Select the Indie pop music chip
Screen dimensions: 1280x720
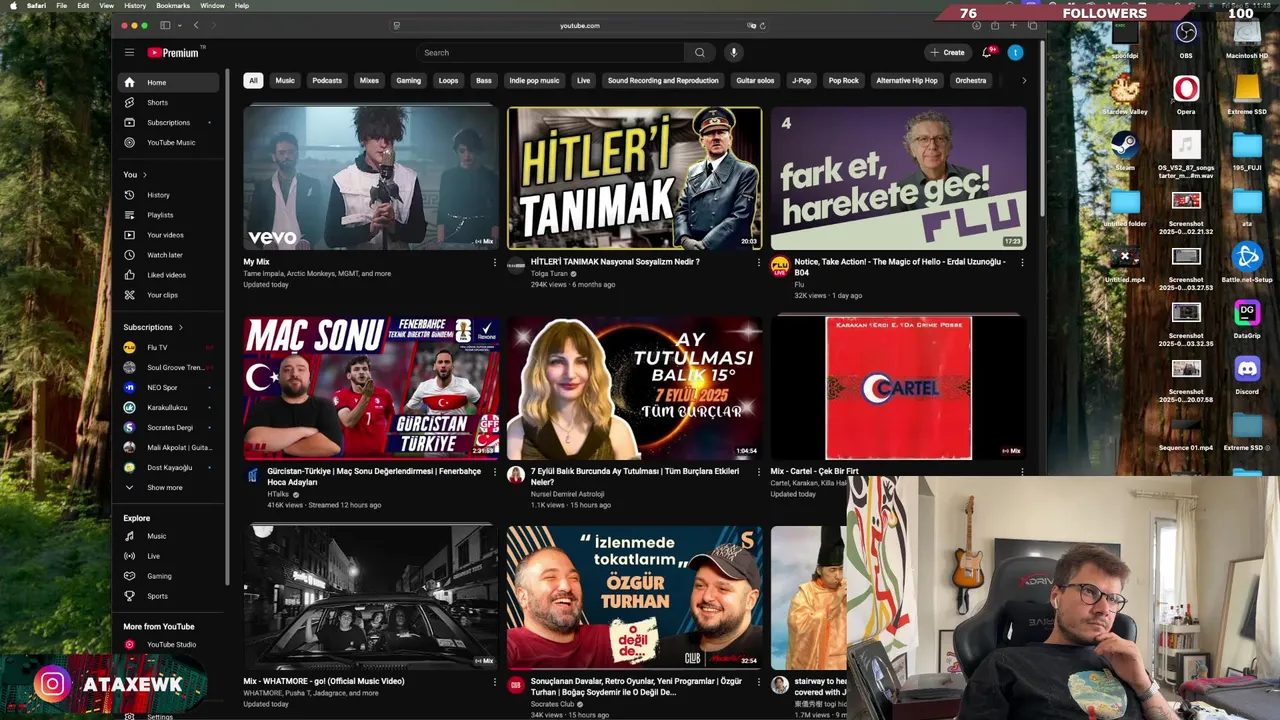tap(534, 80)
